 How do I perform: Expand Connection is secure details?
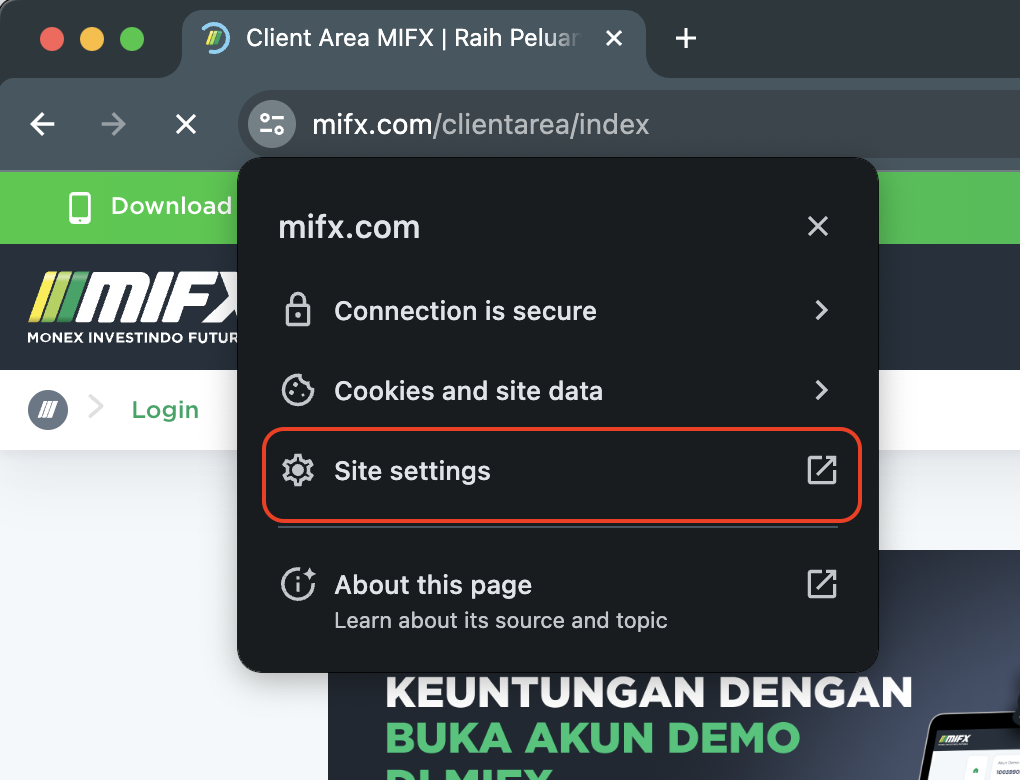821,310
